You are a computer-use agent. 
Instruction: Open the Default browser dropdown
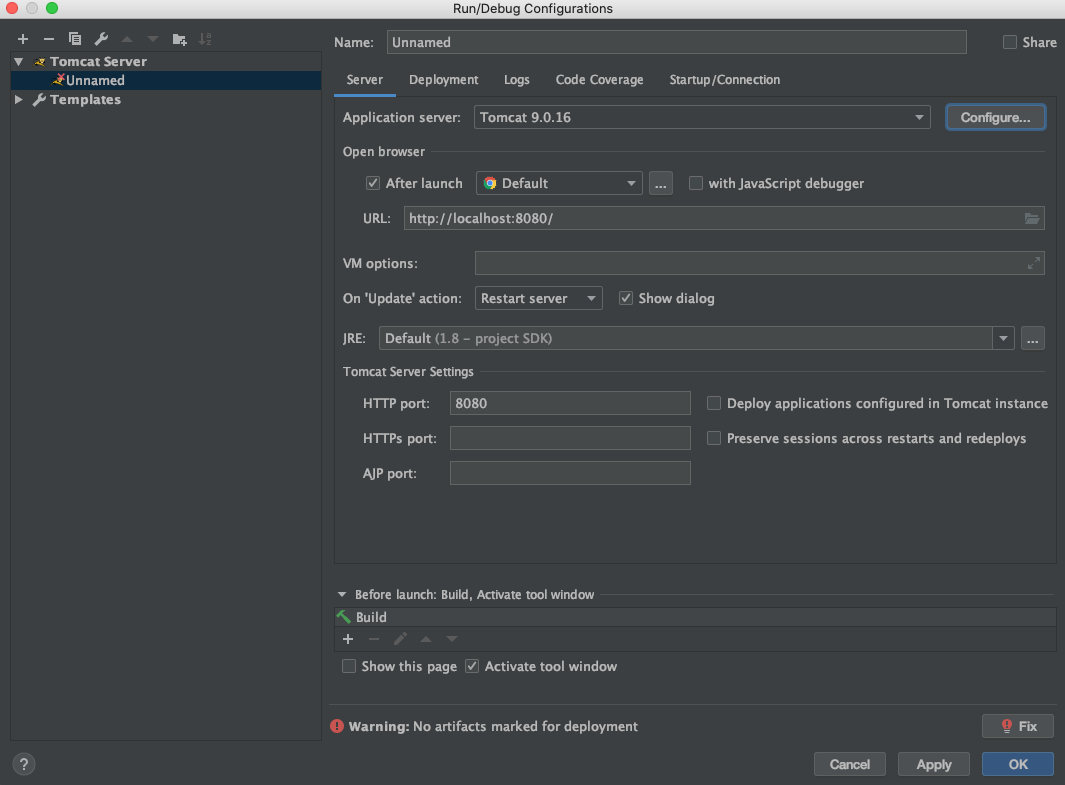click(x=559, y=183)
